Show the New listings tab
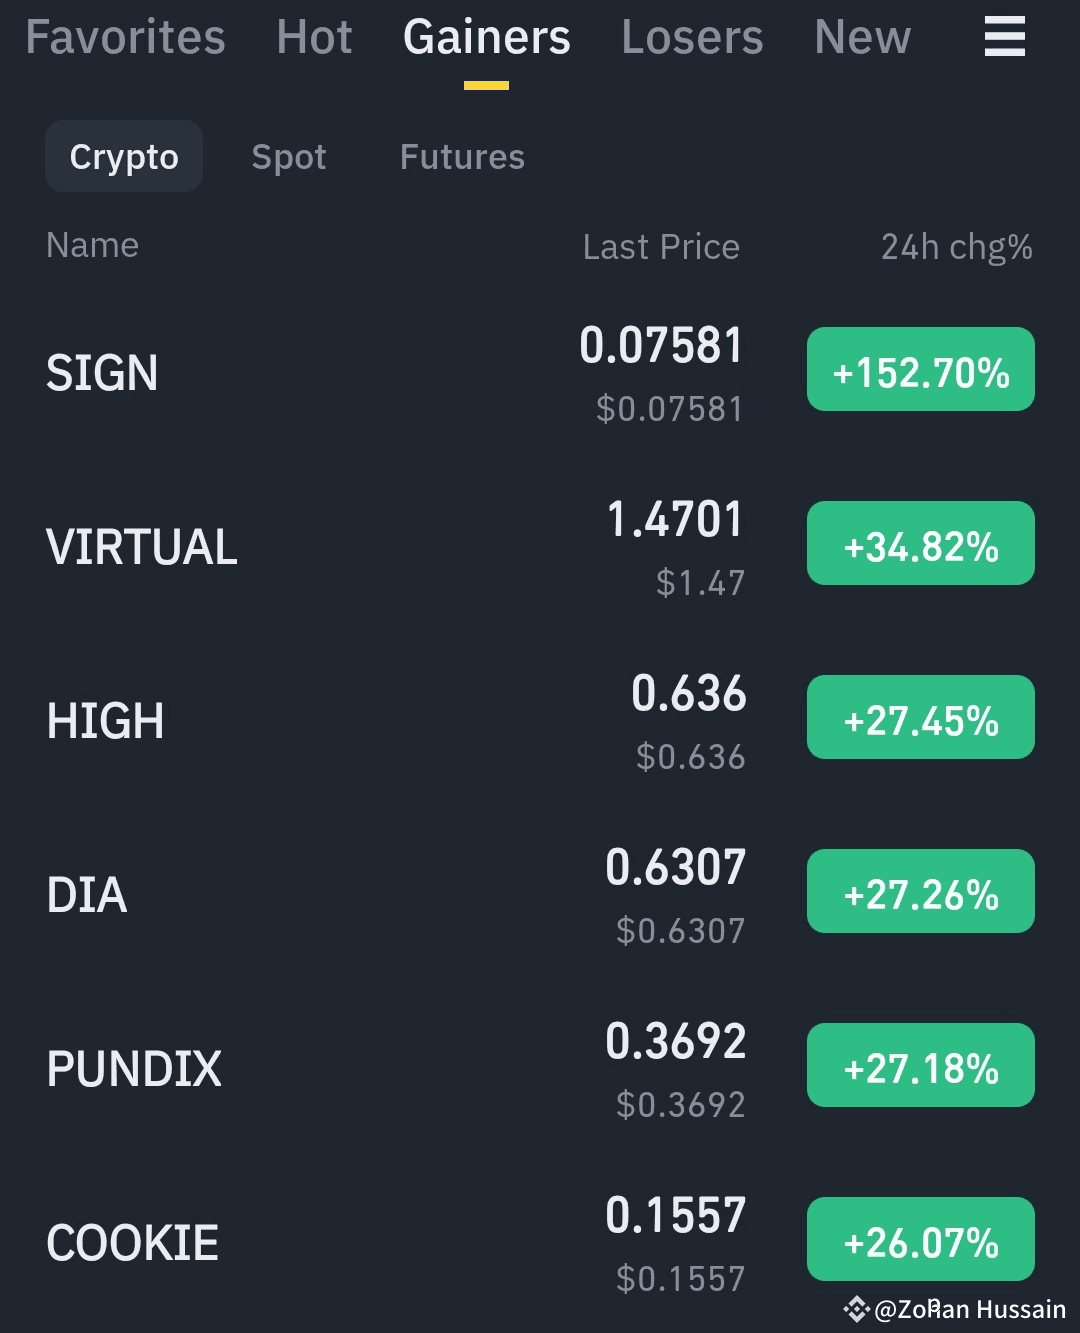 click(862, 37)
